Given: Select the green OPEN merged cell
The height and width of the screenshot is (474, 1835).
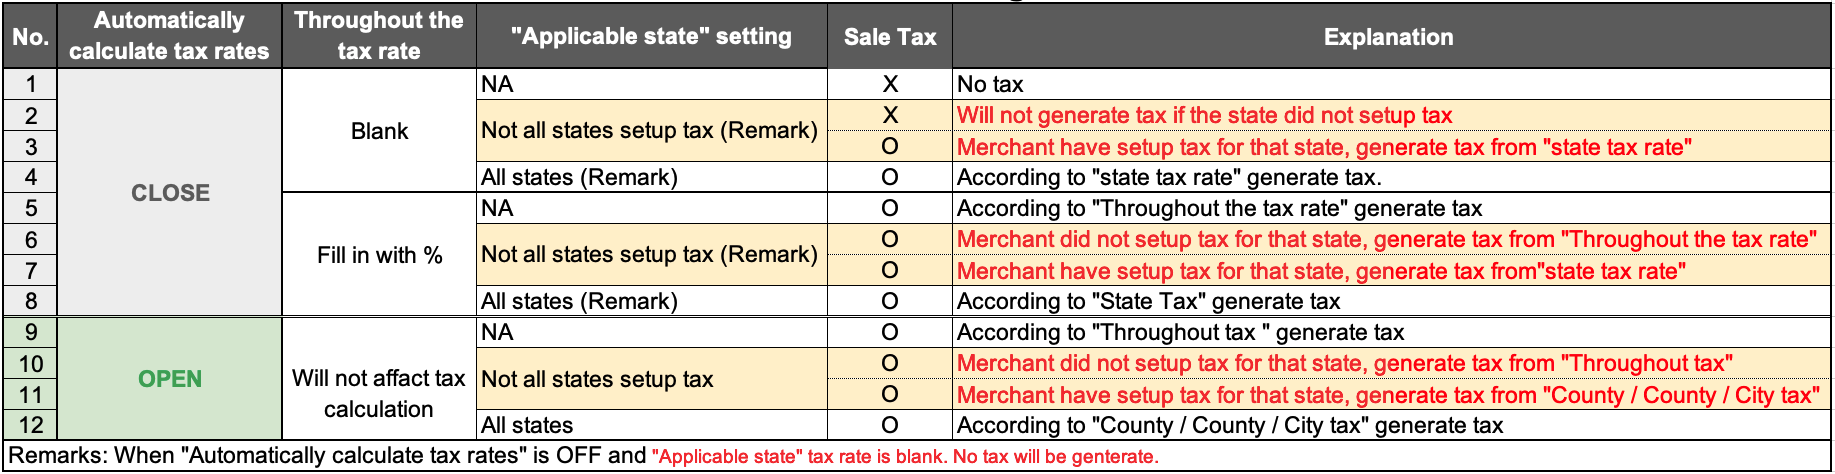Looking at the screenshot, I should click(170, 379).
